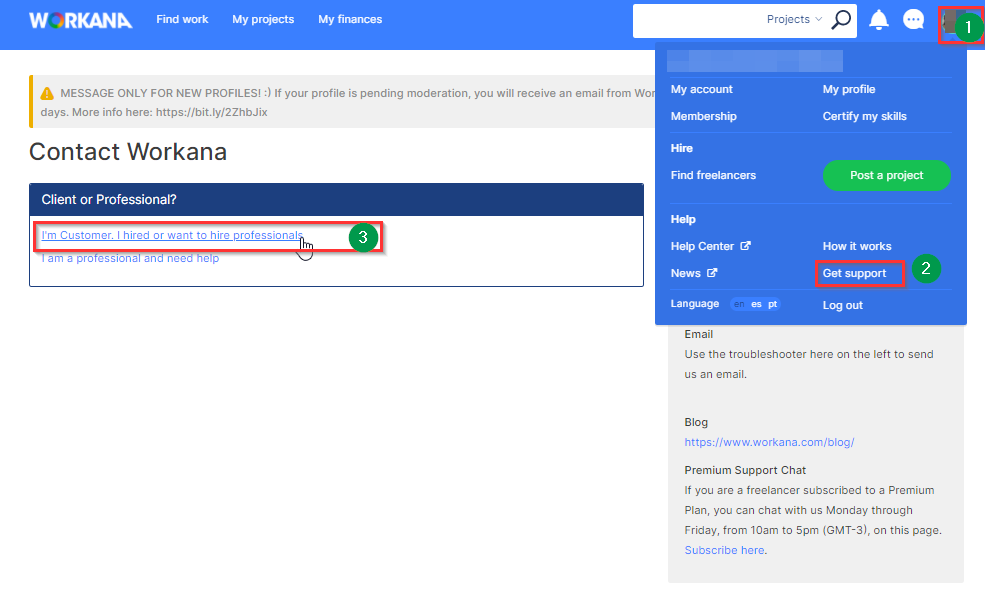The width and height of the screenshot is (985, 598).
Task: Switch language to Spanish (es)
Action: point(756,304)
